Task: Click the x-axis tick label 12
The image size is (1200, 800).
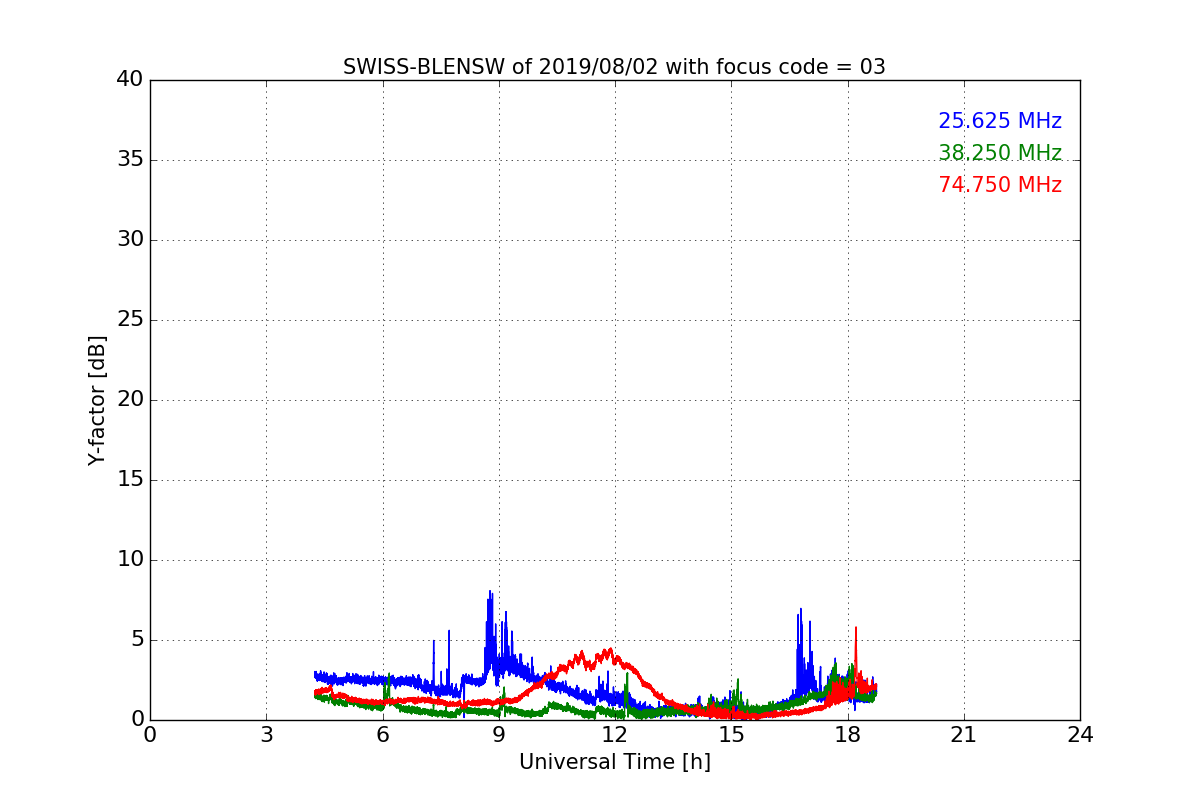Action: 615,734
